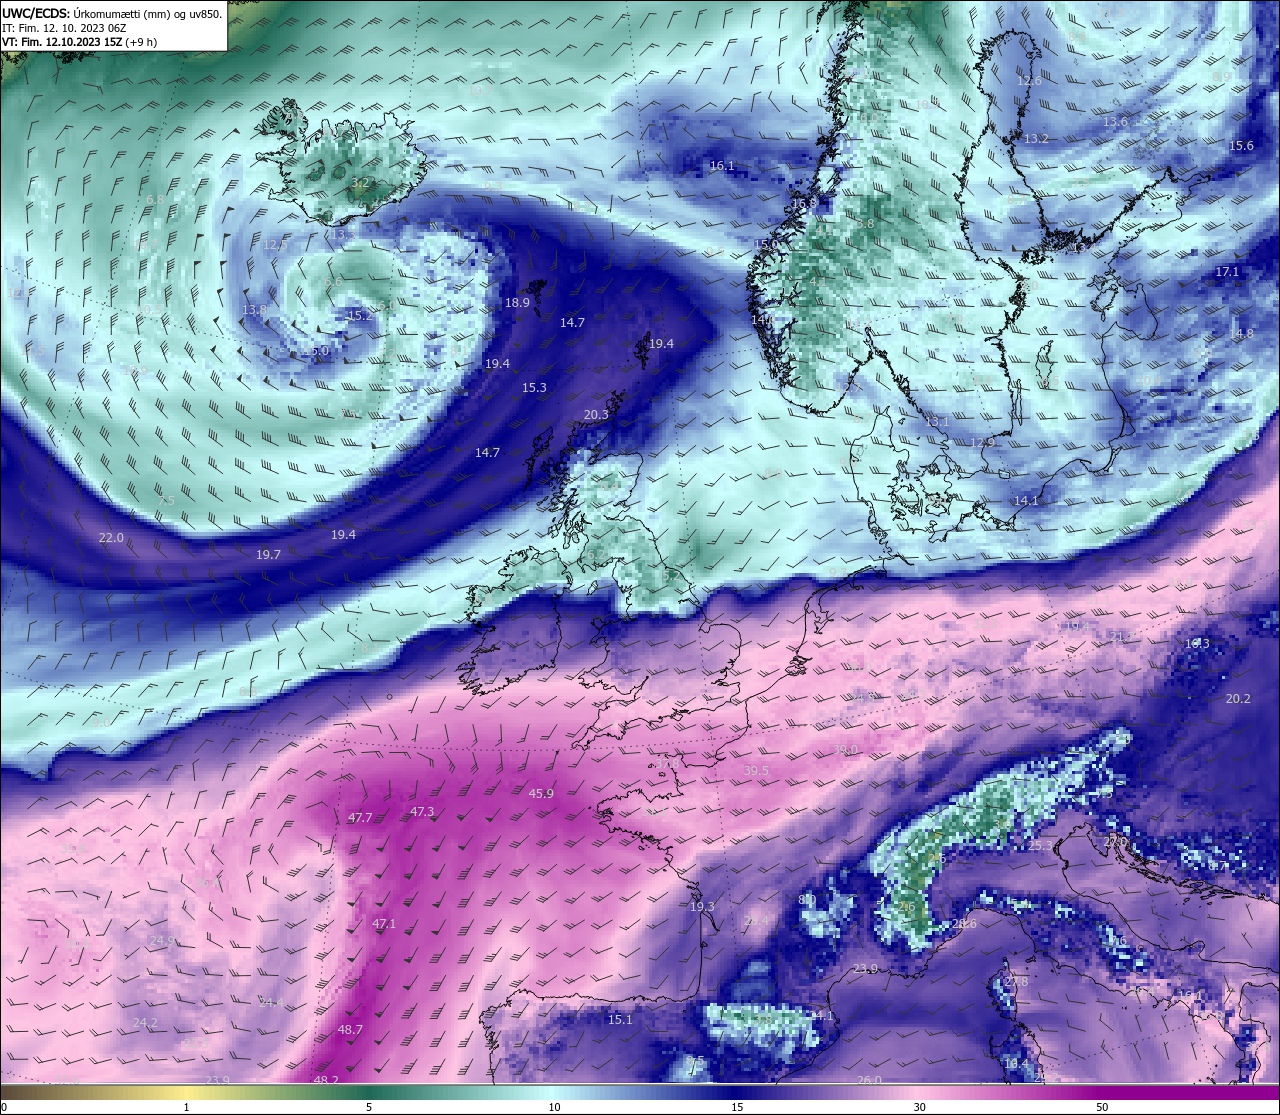Click the 45.9 value label
The image size is (1280, 1115).
click(541, 793)
